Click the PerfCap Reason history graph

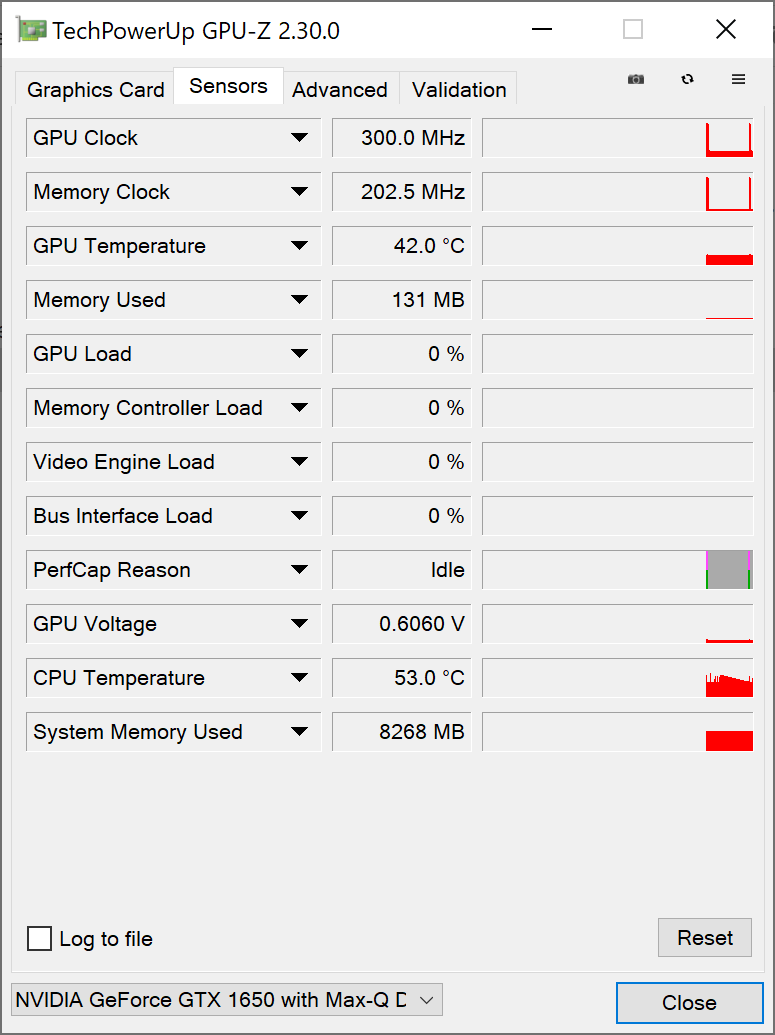point(617,570)
